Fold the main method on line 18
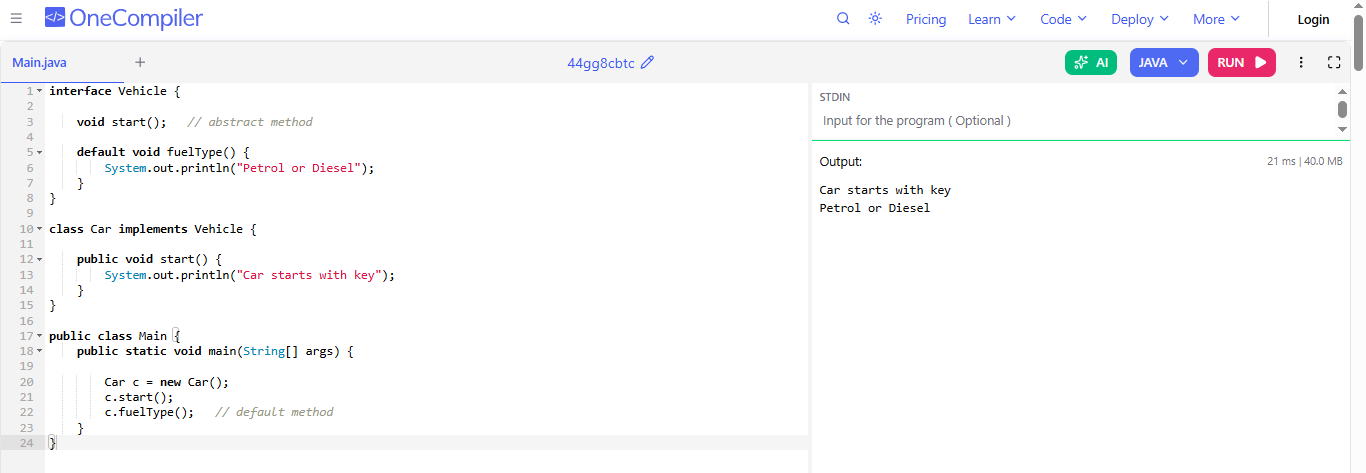Image resolution: width=1366 pixels, height=473 pixels. point(39,351)
